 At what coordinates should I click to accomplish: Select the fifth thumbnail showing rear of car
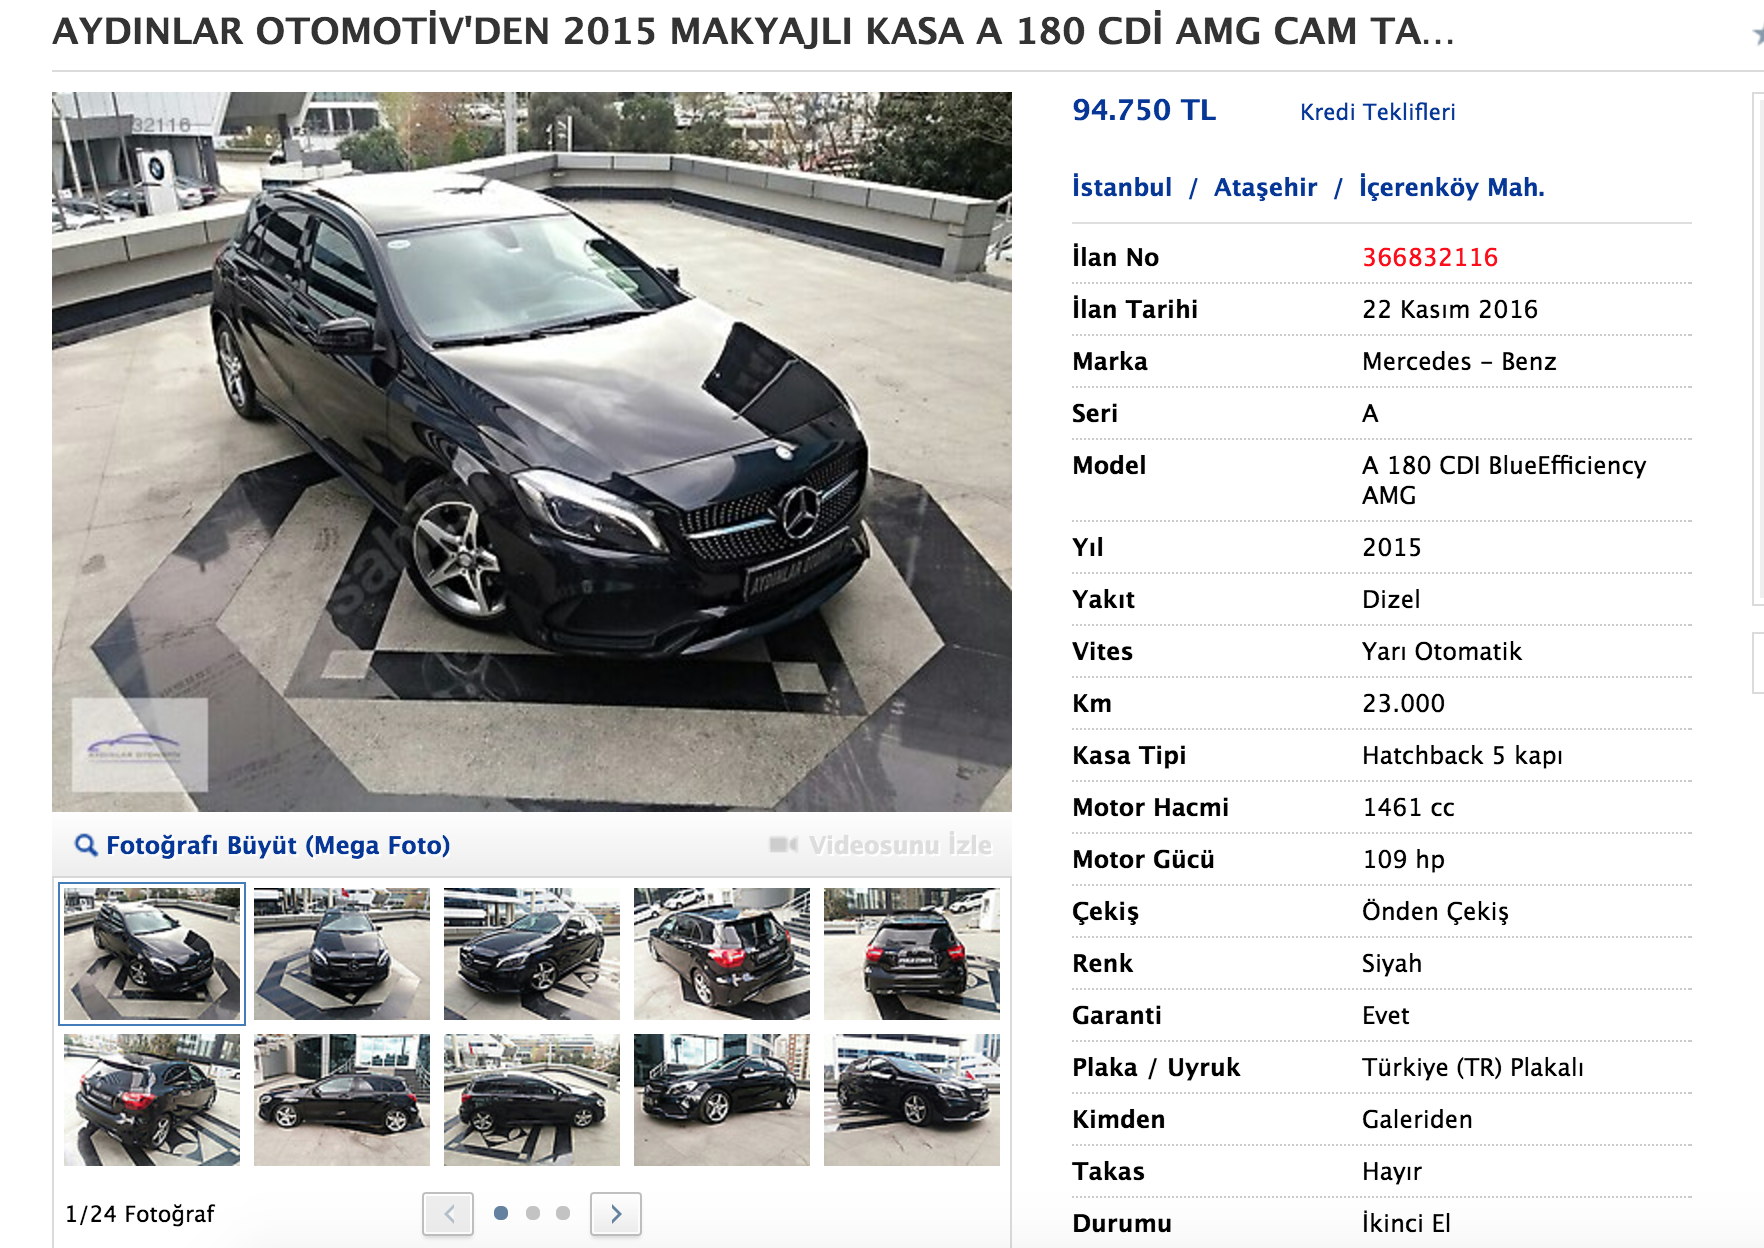point(912,954)
